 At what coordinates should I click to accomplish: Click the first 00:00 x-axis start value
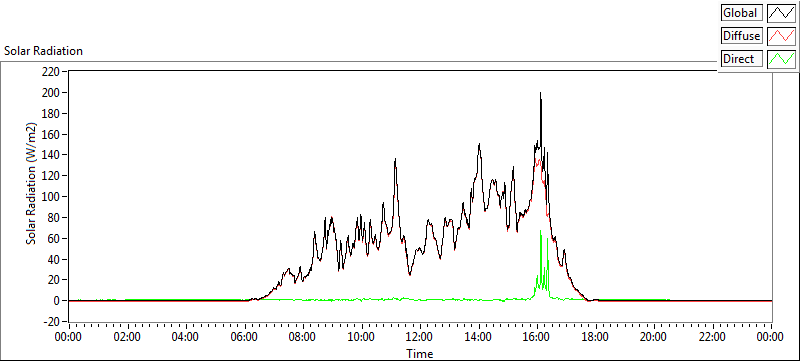click(x=69, y=337)
